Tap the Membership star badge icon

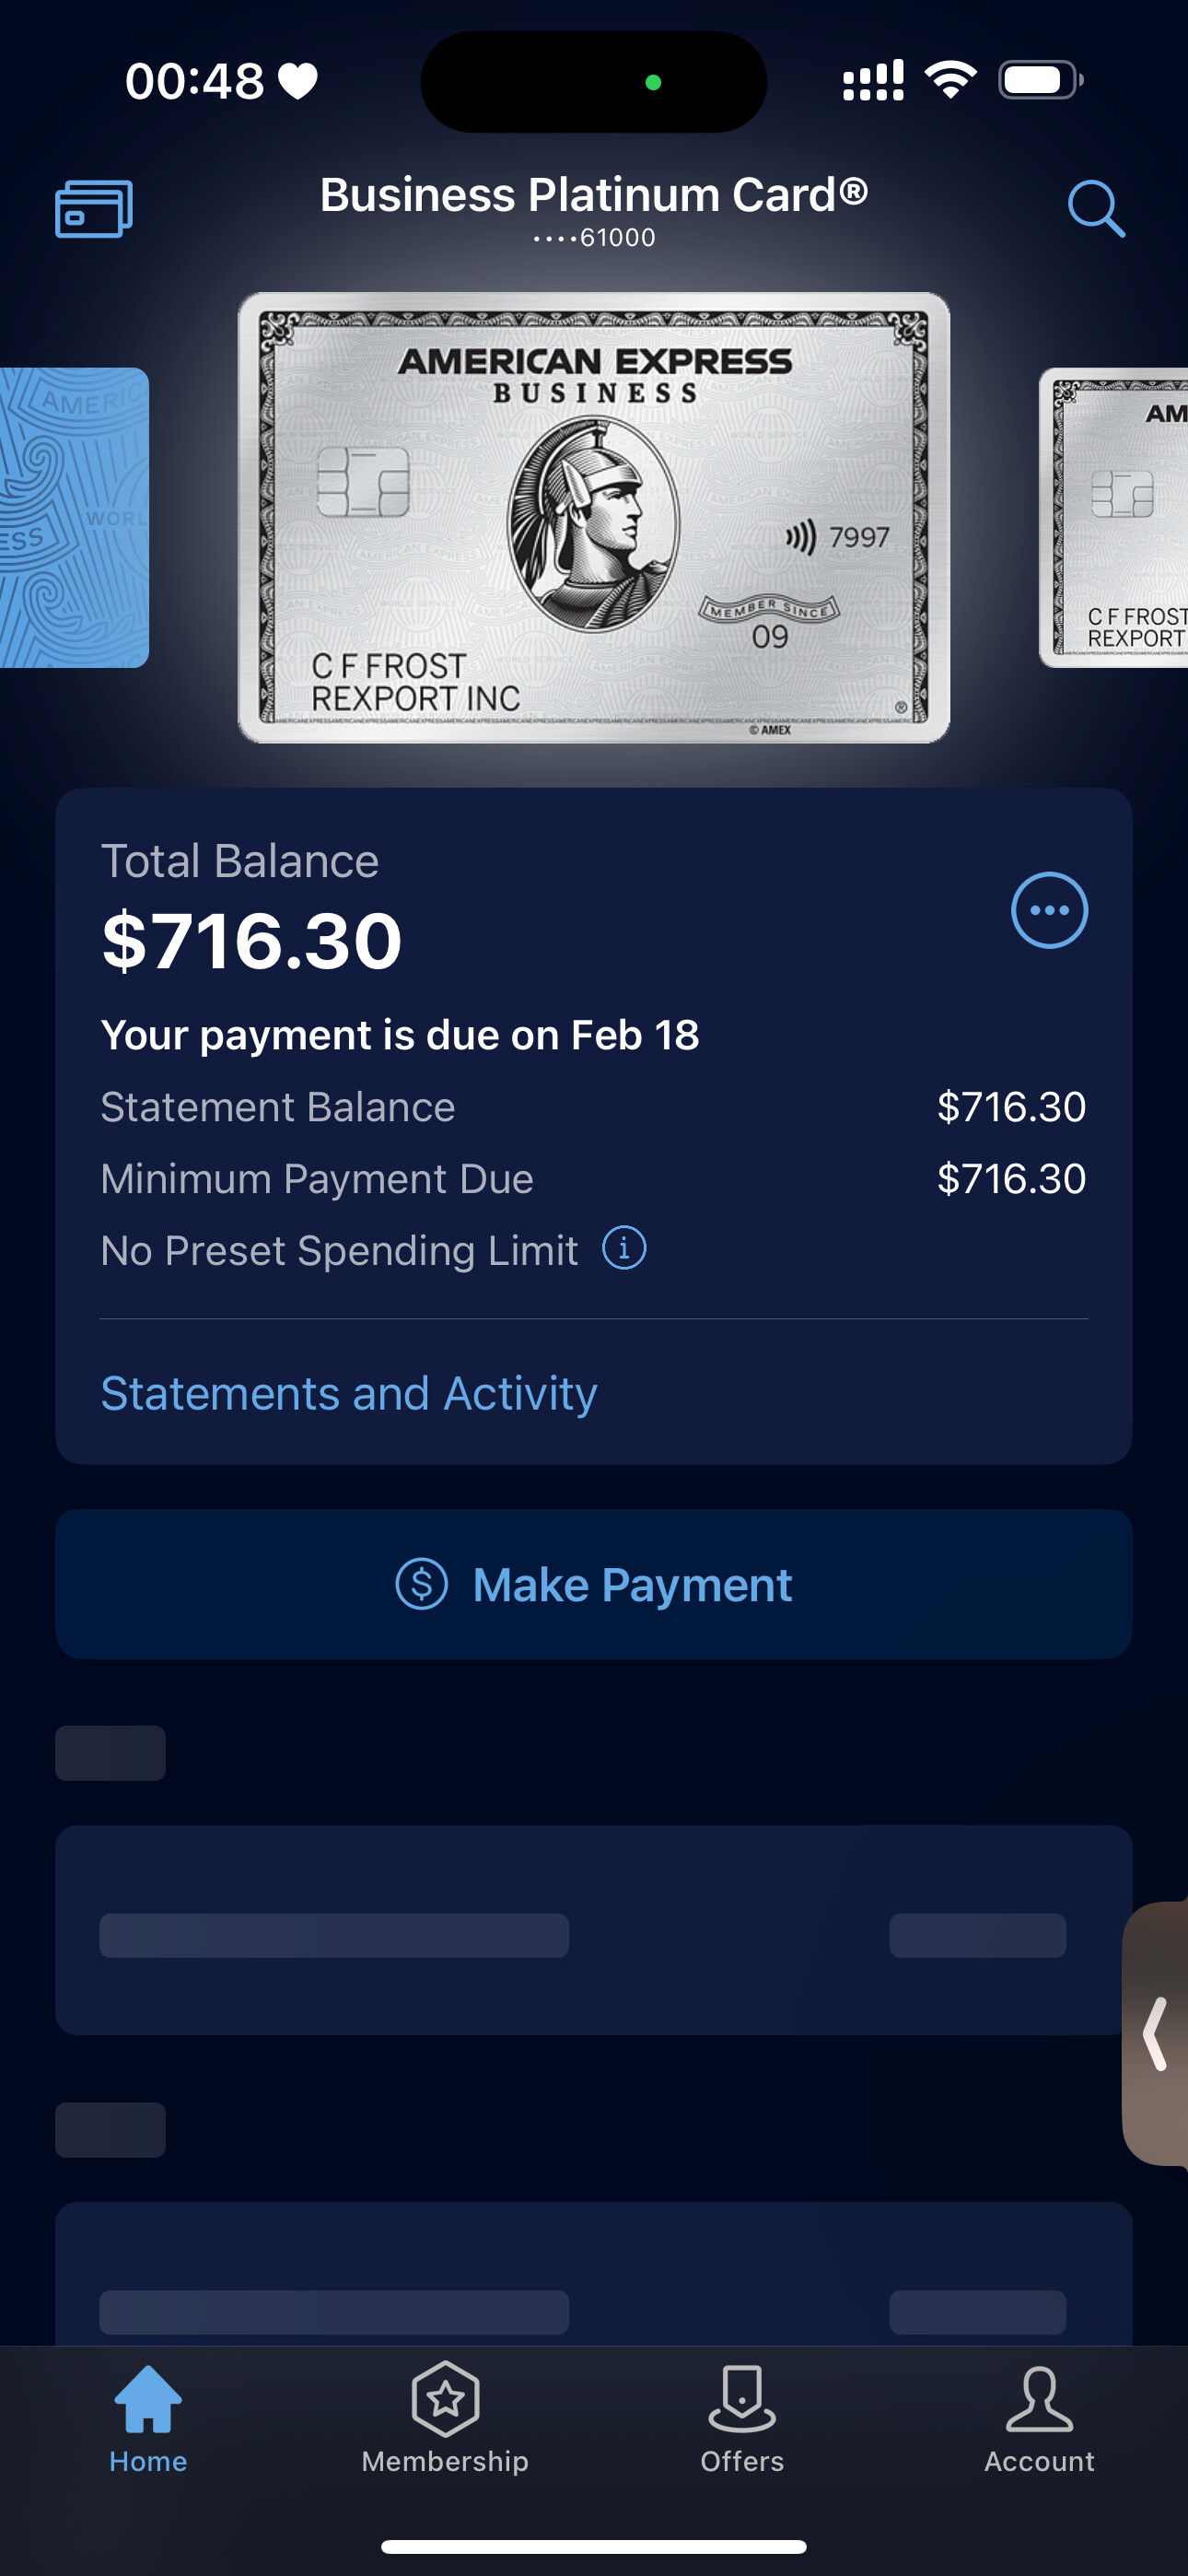[x=445, y=2398]
